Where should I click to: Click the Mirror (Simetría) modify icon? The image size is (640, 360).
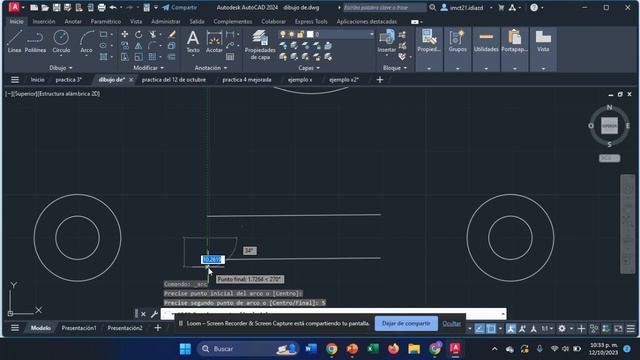tap(139, 46)
